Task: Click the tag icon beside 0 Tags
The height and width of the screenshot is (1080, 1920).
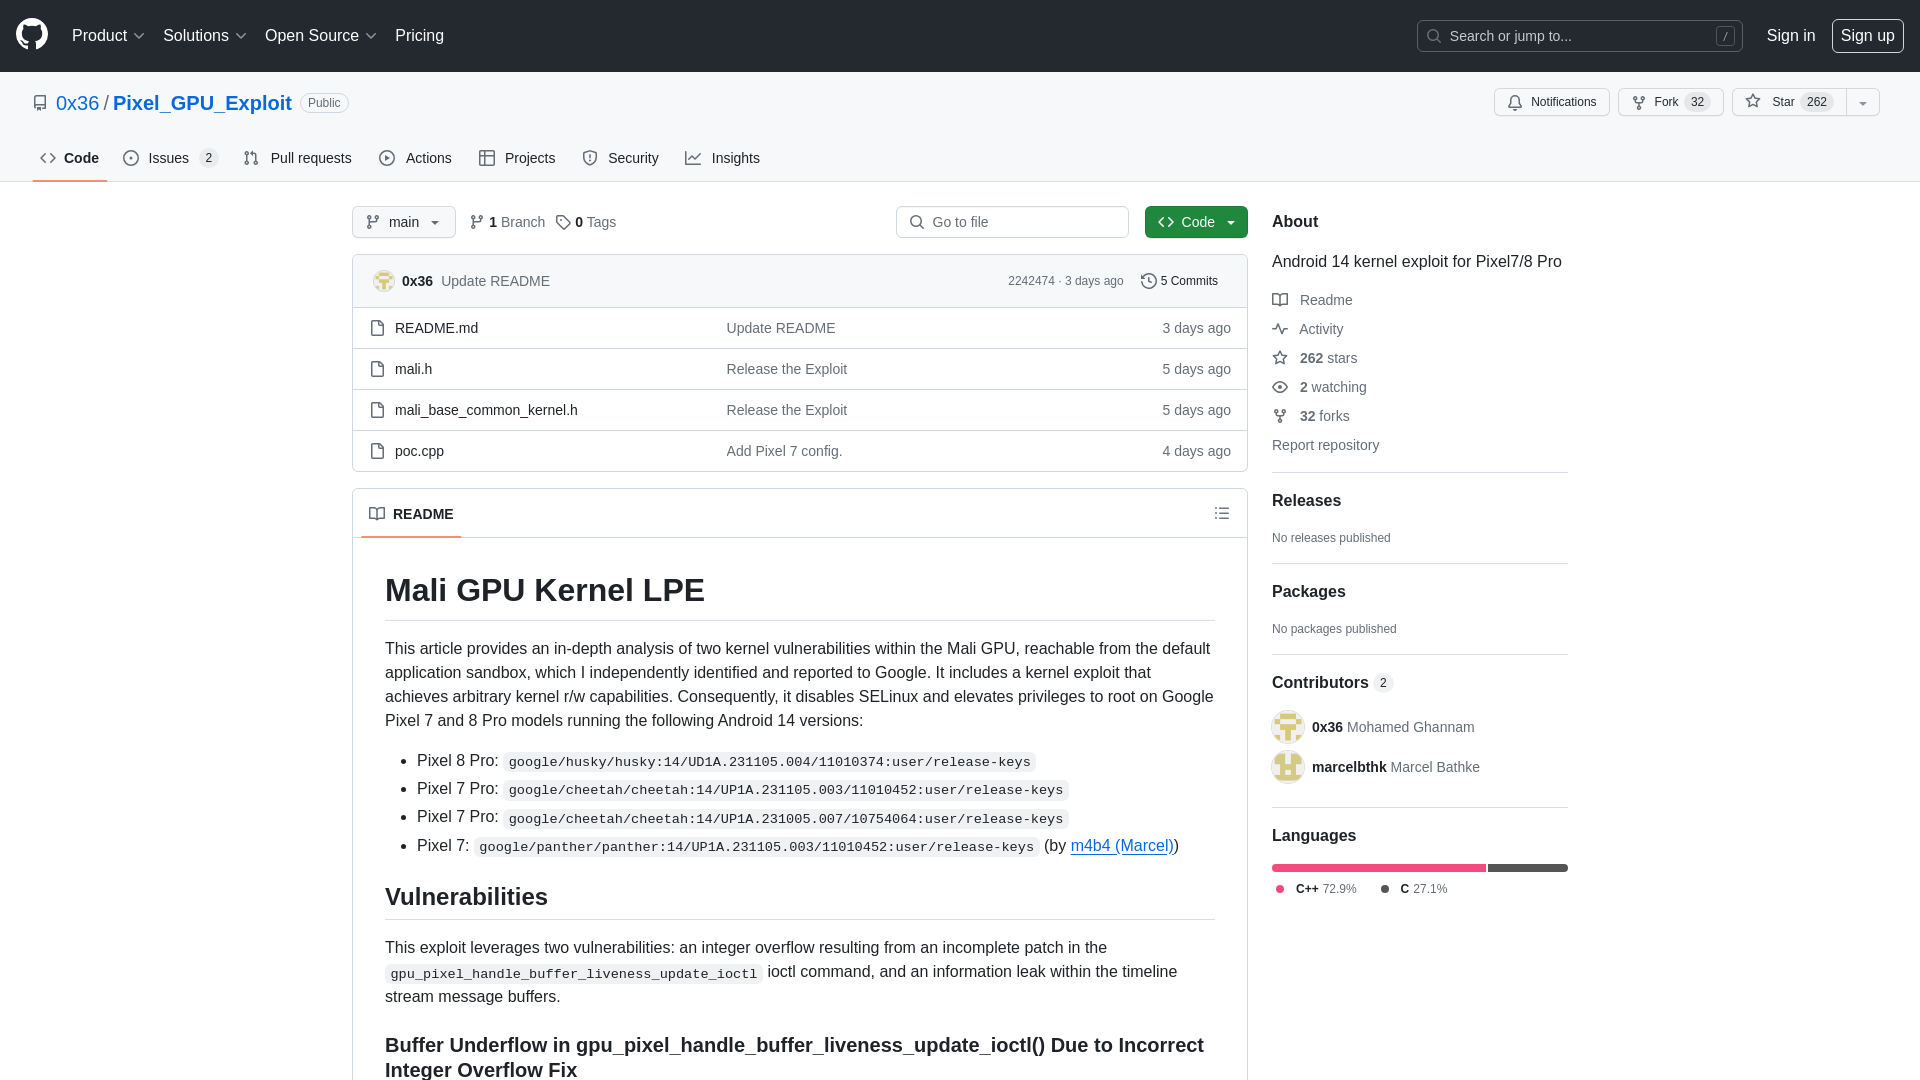Action: (x=563, y=222)
